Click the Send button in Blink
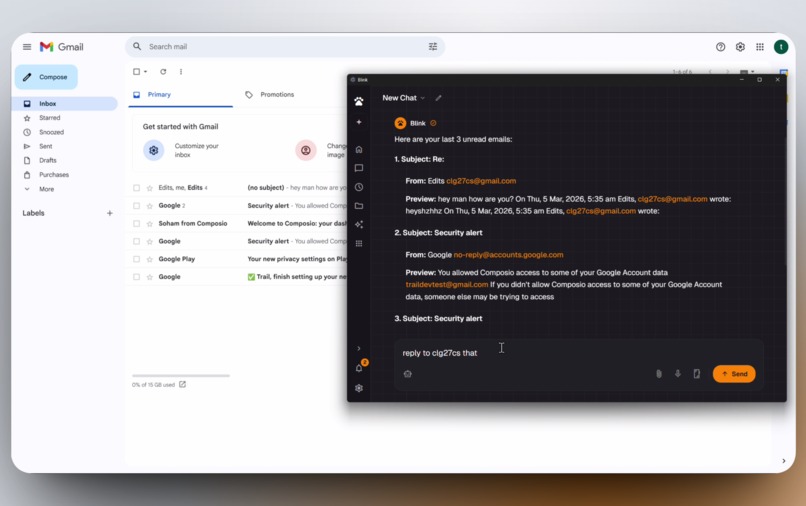The height and width of the screenshot is (506, 806). pyautogui.click(x=734, y=374)
